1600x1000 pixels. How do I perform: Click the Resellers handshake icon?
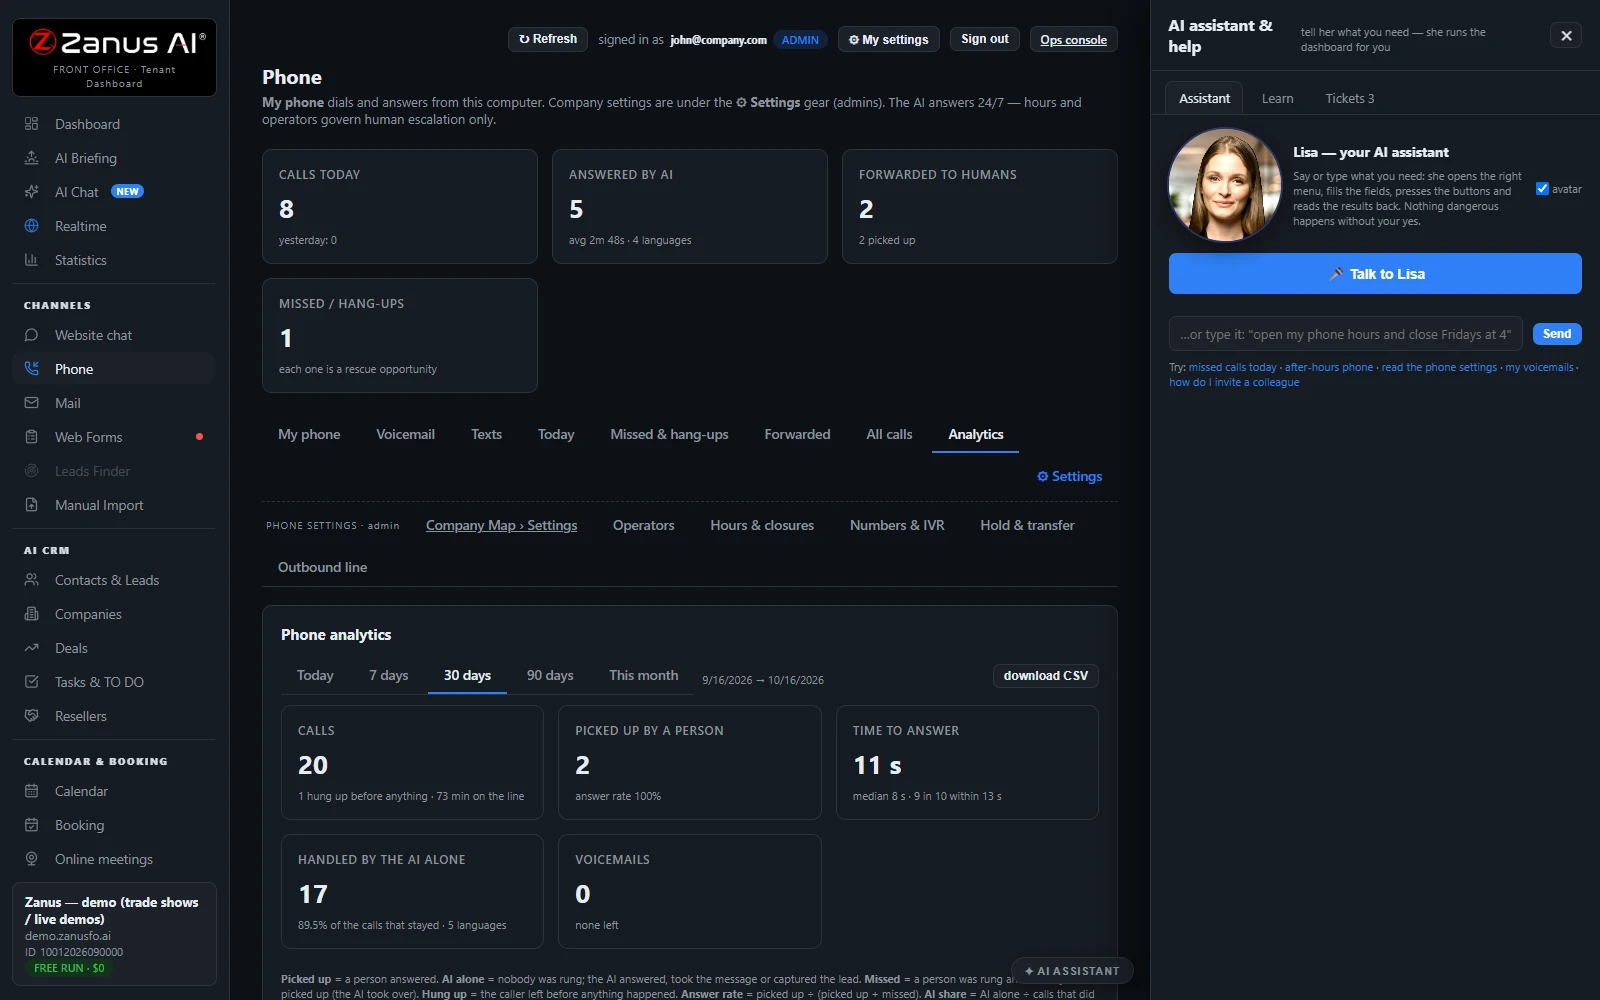click(31, 716)
